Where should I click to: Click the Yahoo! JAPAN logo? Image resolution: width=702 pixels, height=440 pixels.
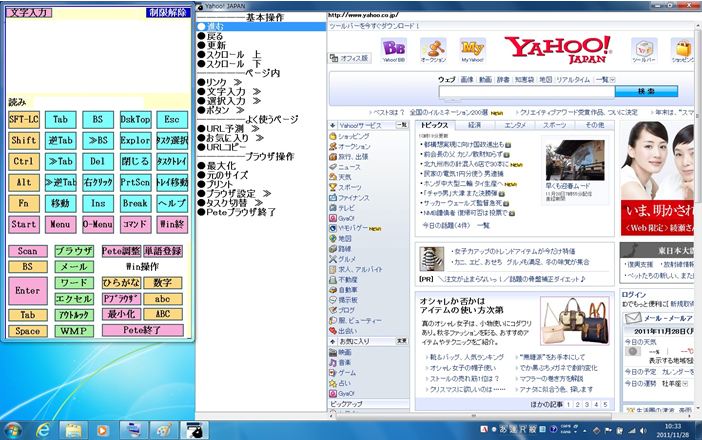(558, 49)
